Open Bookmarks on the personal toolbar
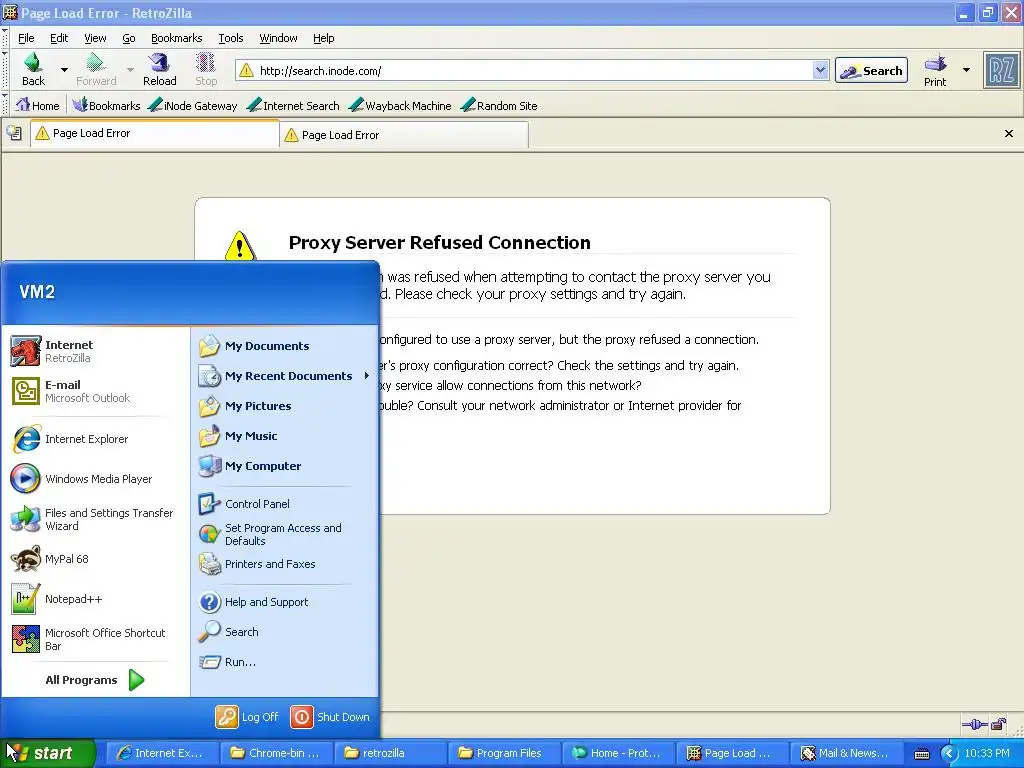Screen dimensions: 1024x768 106,105
